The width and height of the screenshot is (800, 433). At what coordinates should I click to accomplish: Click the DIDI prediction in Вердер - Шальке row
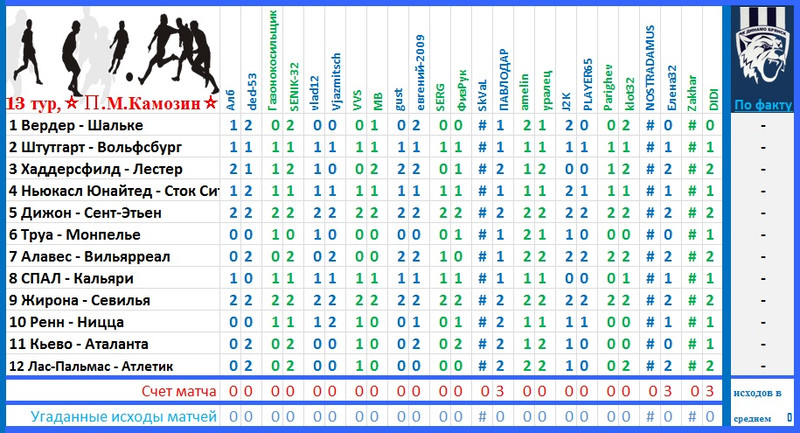(710, 125)
